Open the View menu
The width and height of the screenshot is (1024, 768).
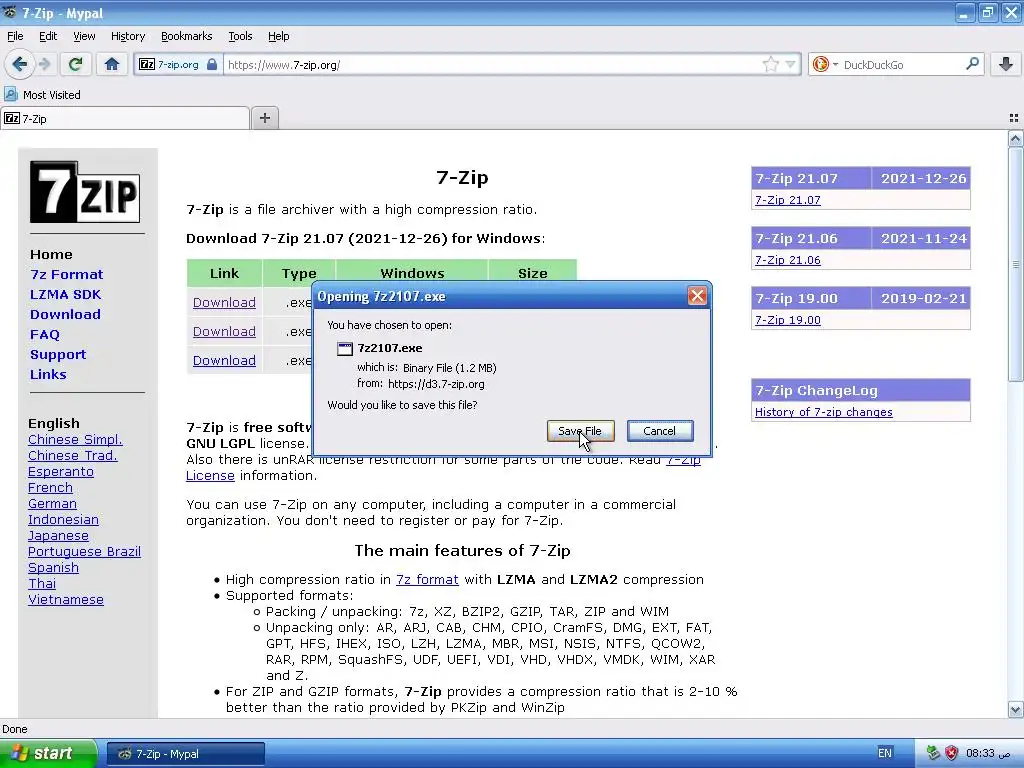pyautogui.click(x=84, y=36)
